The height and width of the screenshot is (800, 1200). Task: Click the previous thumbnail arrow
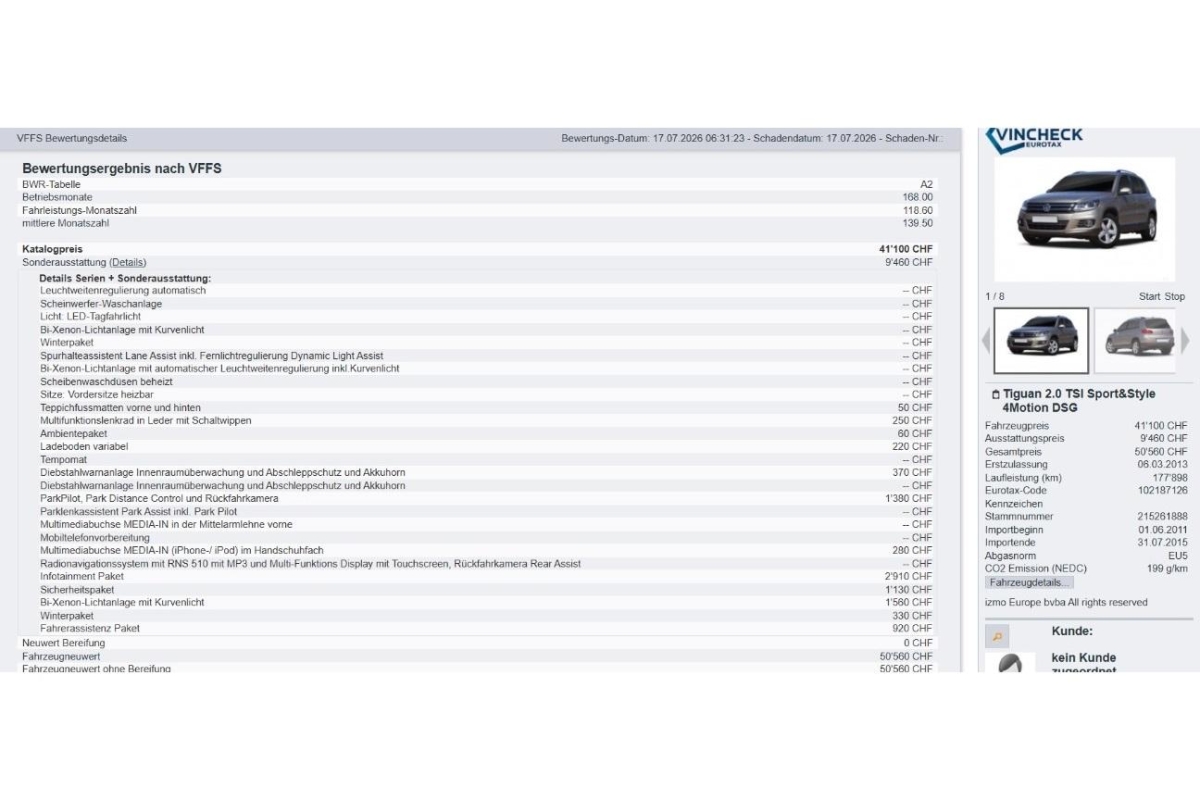[986, 341]
